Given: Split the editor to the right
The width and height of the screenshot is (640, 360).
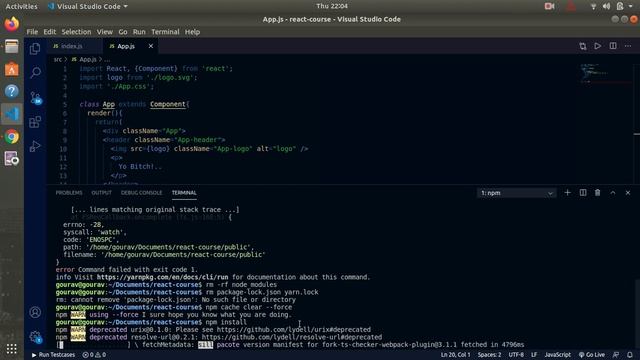Looking at the screenshot, I should pyautogui.click(x=613, y=46).
